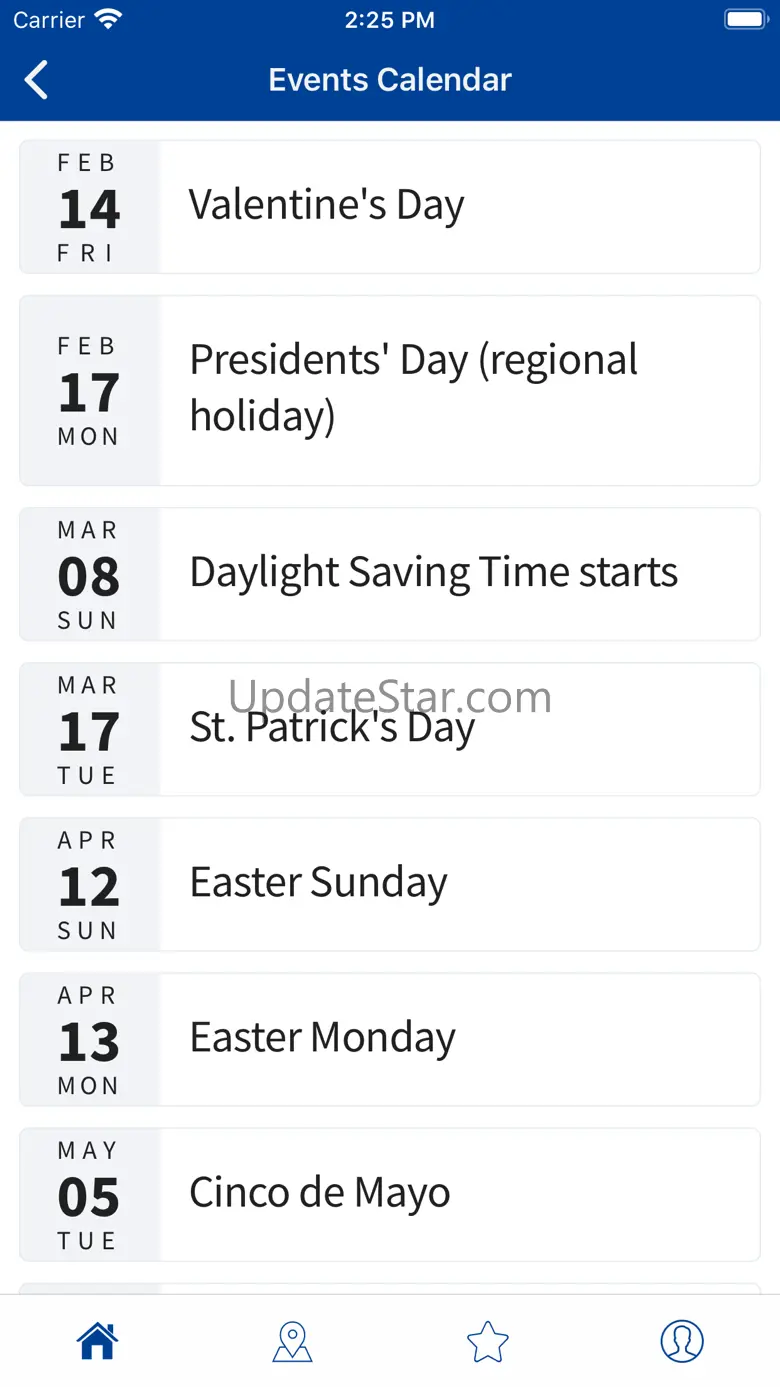Tap the FEB 17 MON date badge

click(89, 390)
